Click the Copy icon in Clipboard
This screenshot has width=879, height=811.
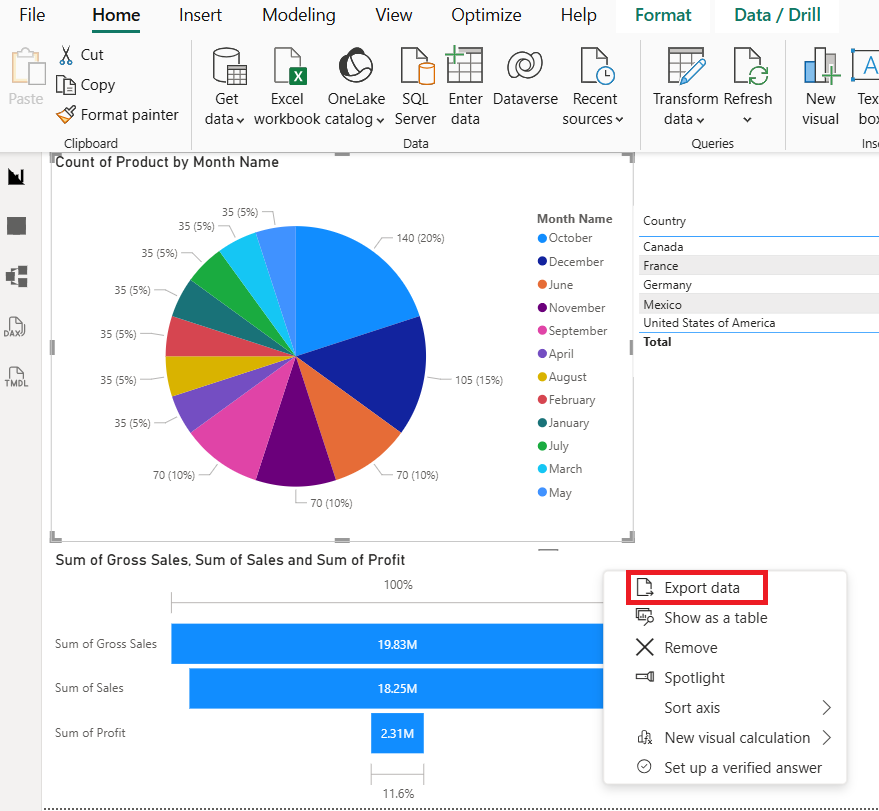coord(66,85)
